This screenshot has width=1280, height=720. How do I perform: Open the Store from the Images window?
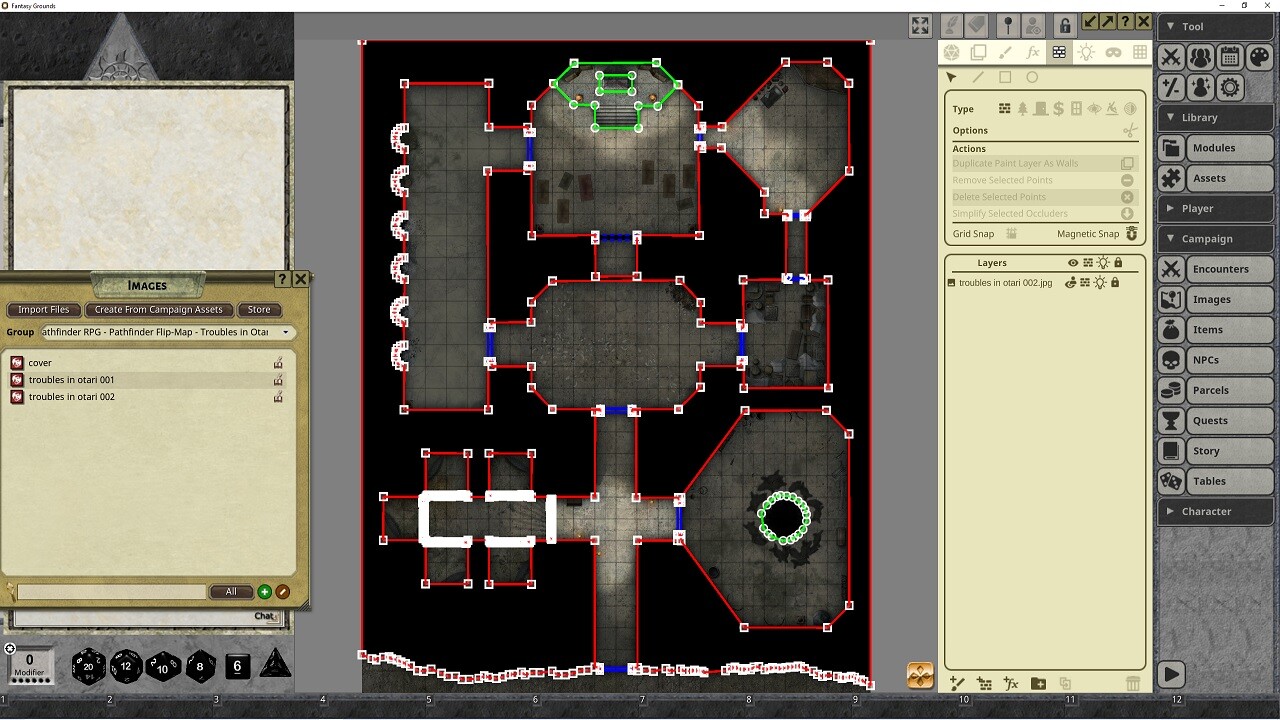258,309
